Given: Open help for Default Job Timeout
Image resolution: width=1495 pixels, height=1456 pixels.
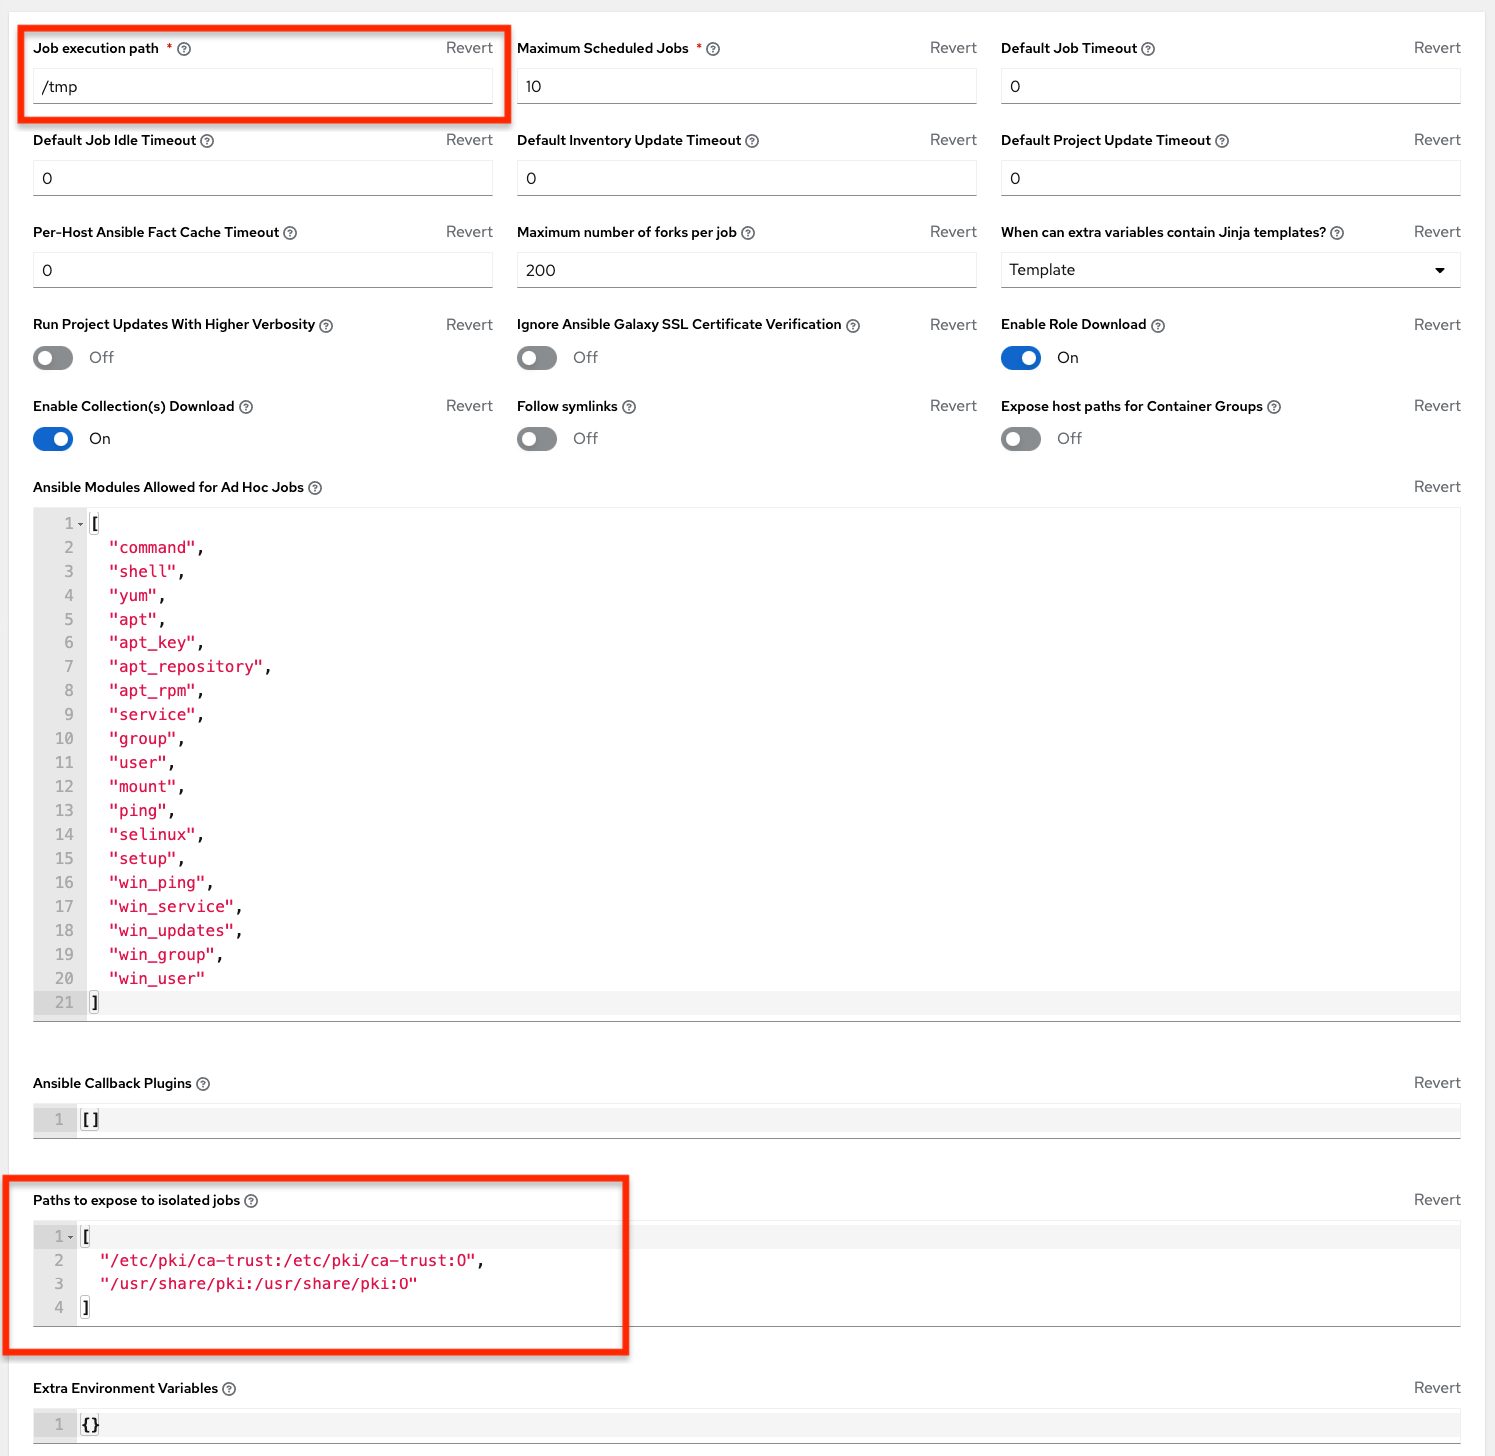Looking at the screenshot, I should coord(1148,49).
